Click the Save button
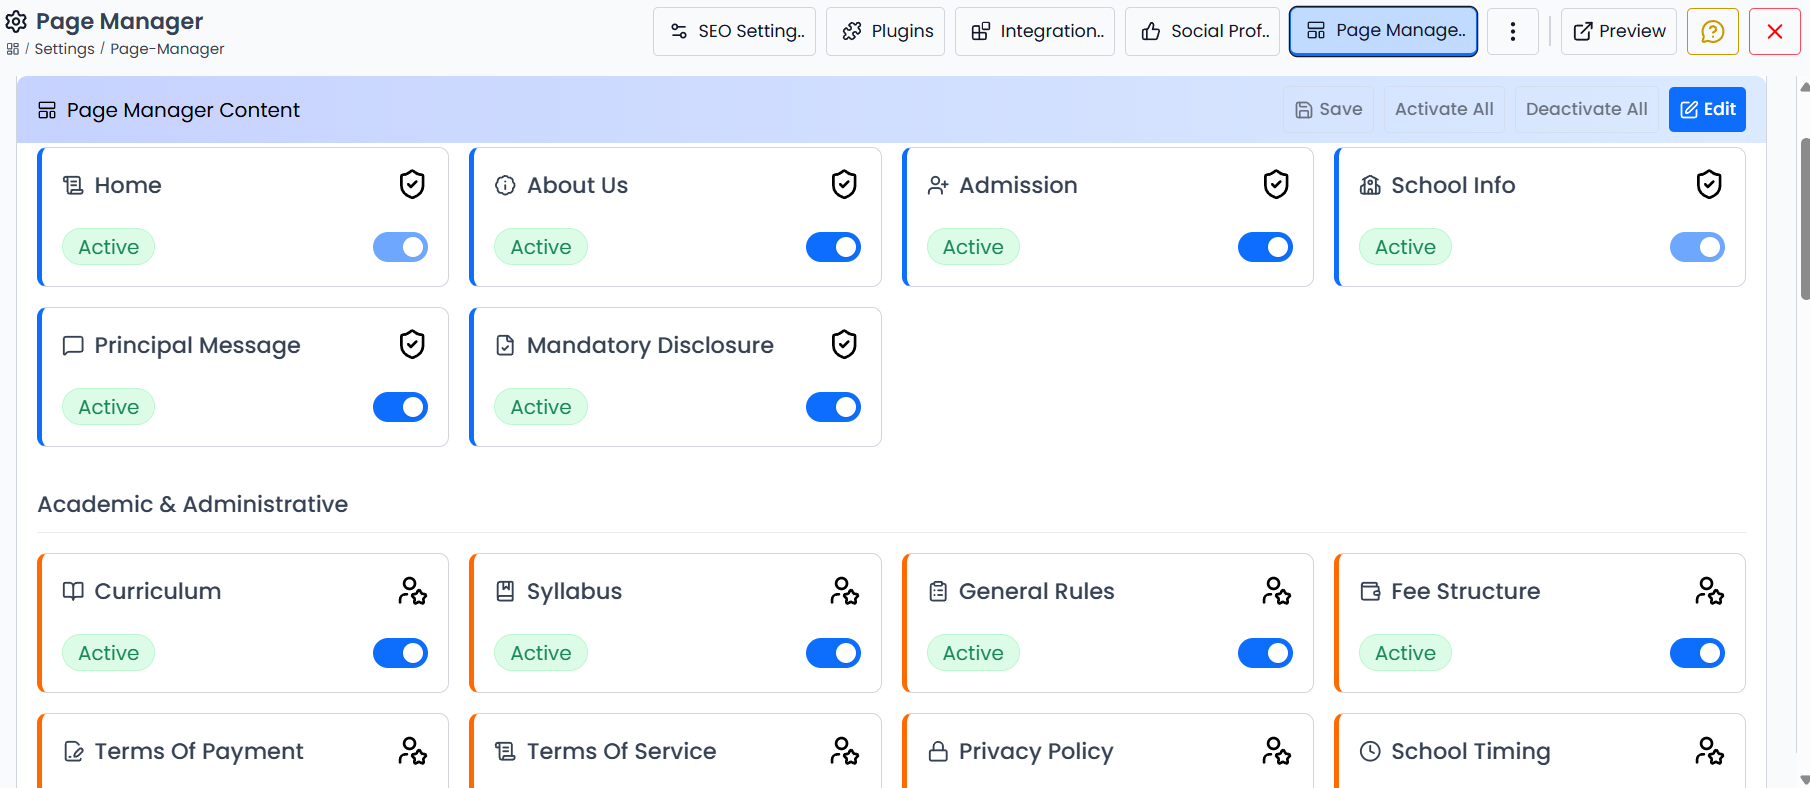The height and width of the screenshot is (788, 1810). (1328, 109)
